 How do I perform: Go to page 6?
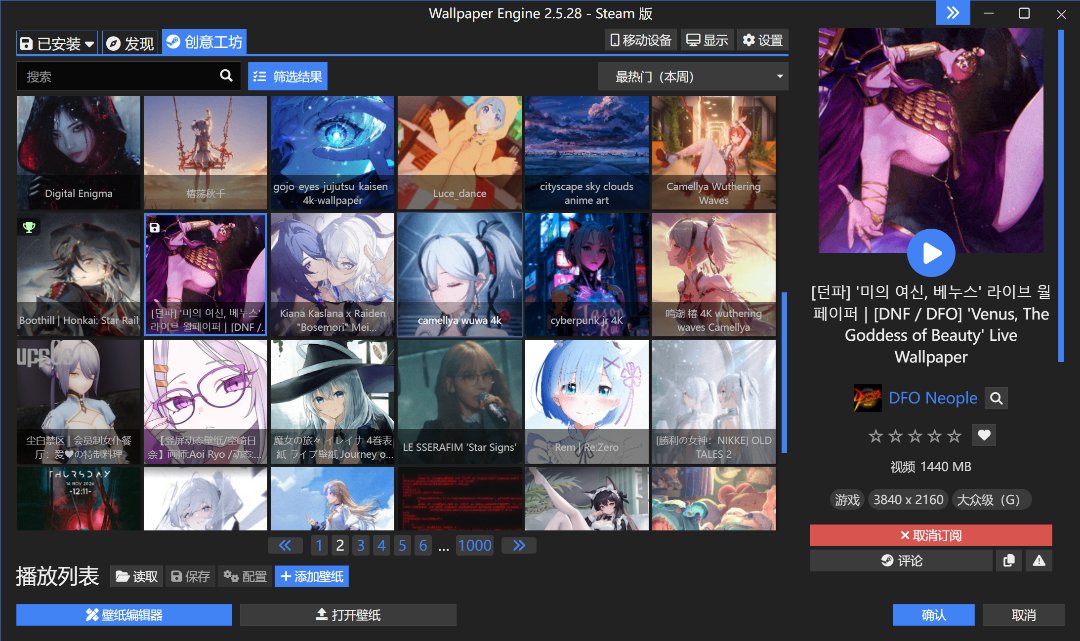423,545
